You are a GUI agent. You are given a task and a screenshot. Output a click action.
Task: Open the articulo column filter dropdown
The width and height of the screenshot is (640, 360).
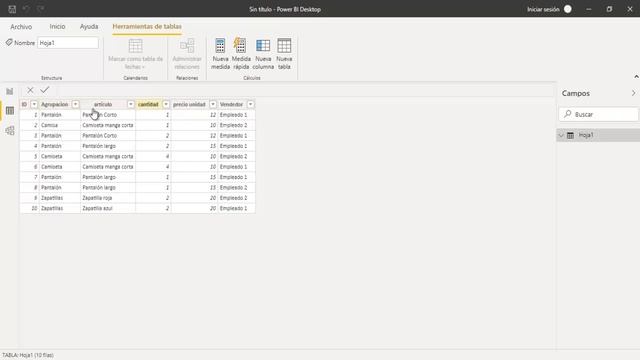point(131,104)
